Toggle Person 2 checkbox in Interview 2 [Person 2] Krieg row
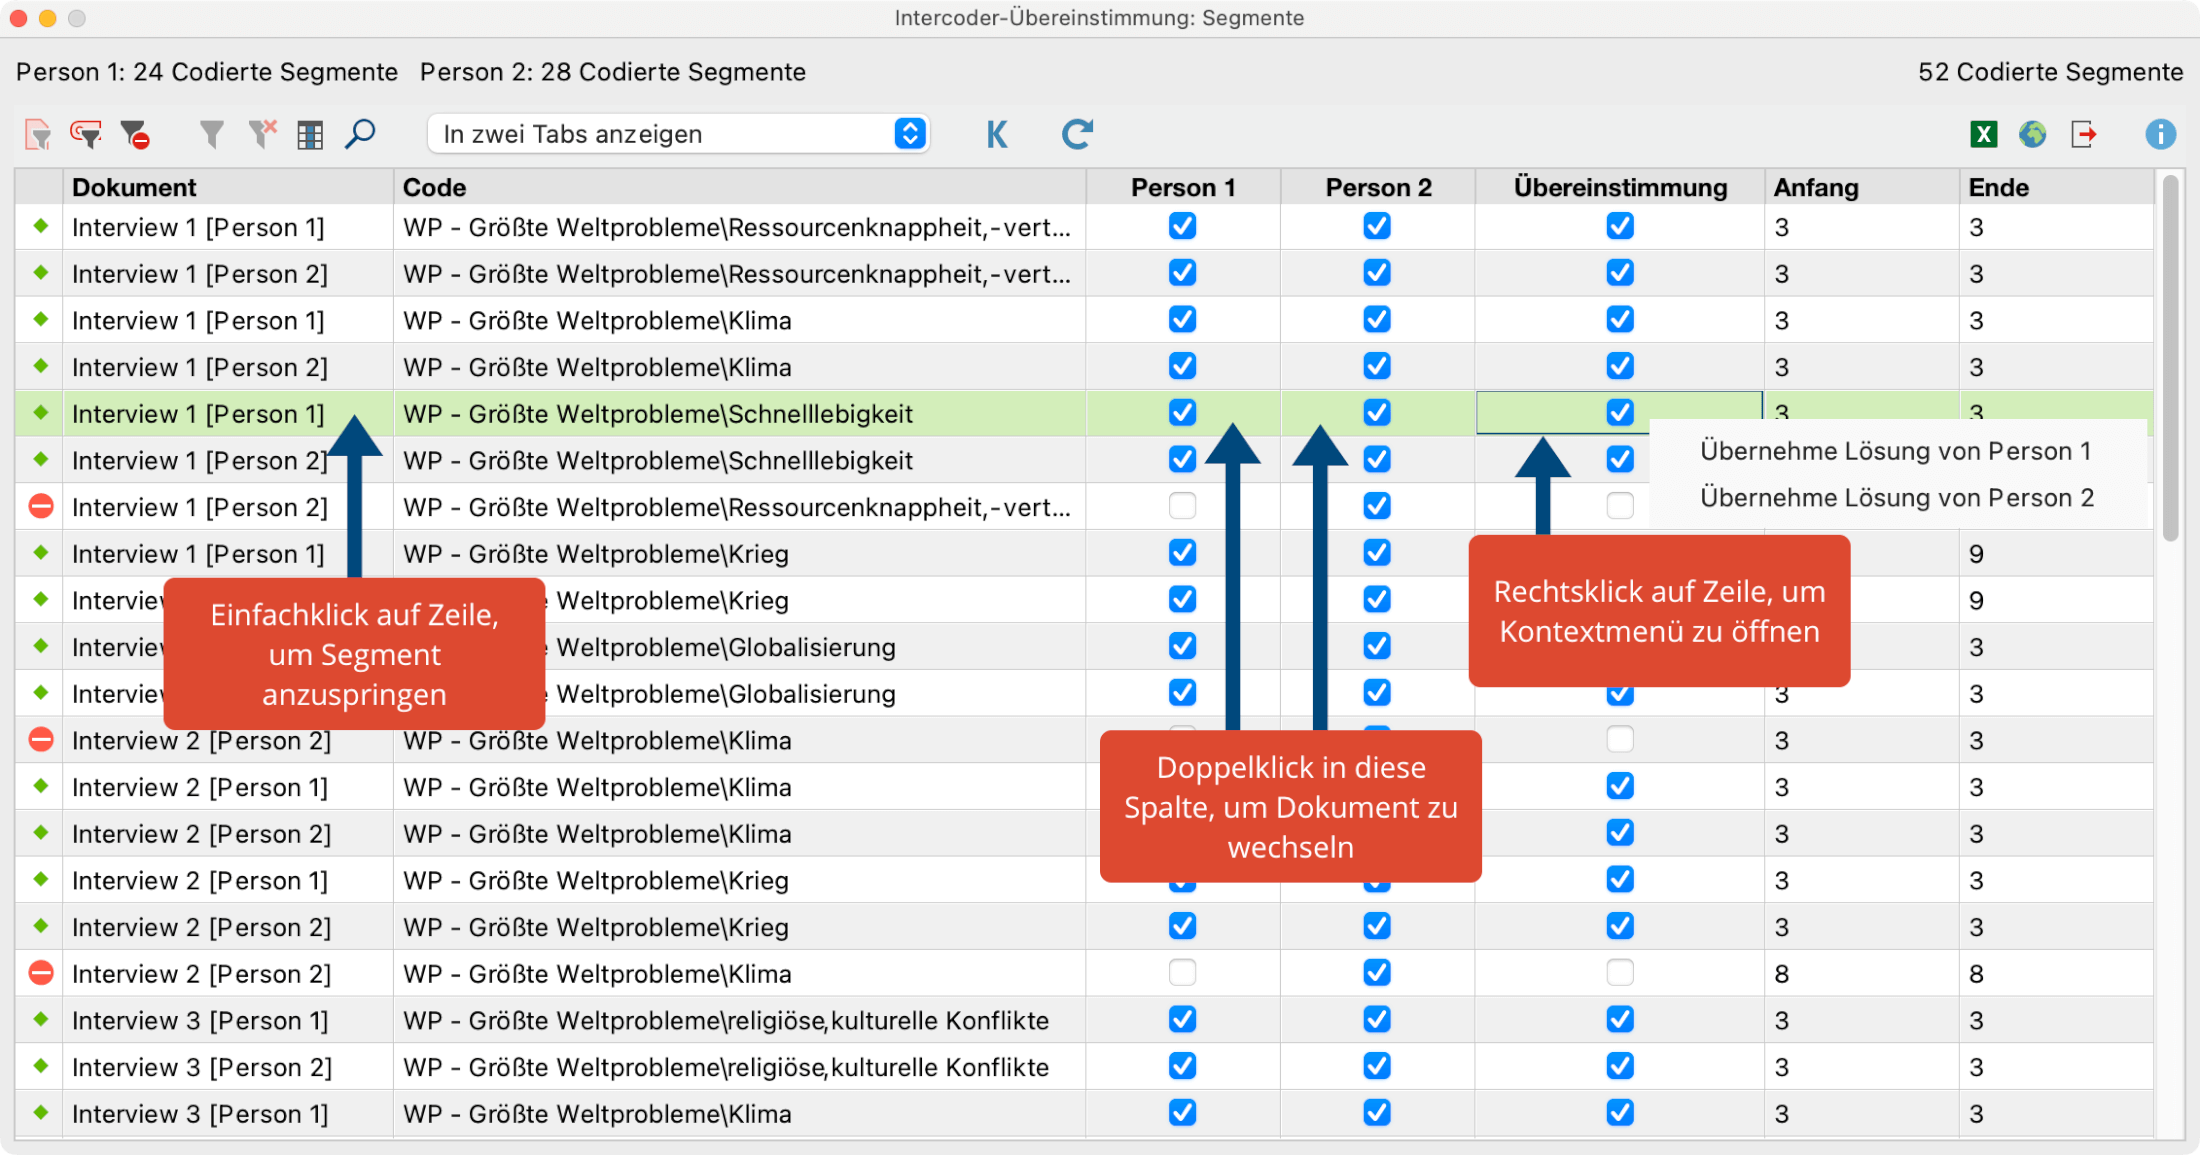Screen dimensions: 2200x1155 pyautogui.click(x=1377, y=926)
